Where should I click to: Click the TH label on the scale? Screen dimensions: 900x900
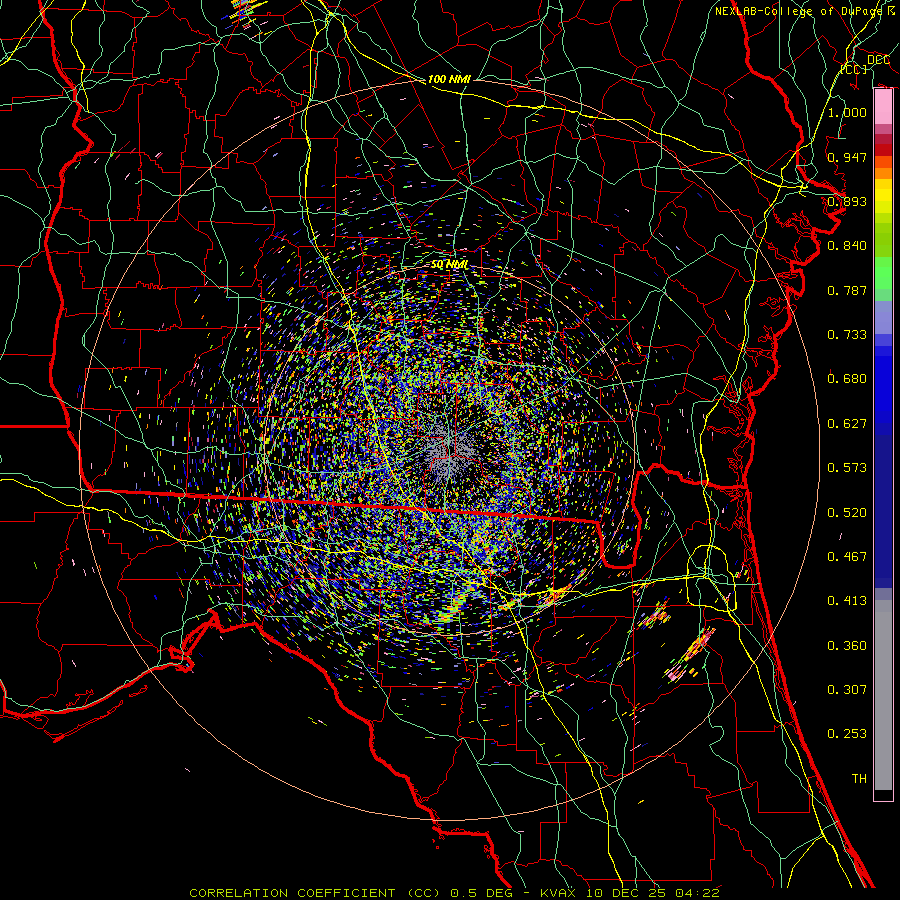point(859,779)
